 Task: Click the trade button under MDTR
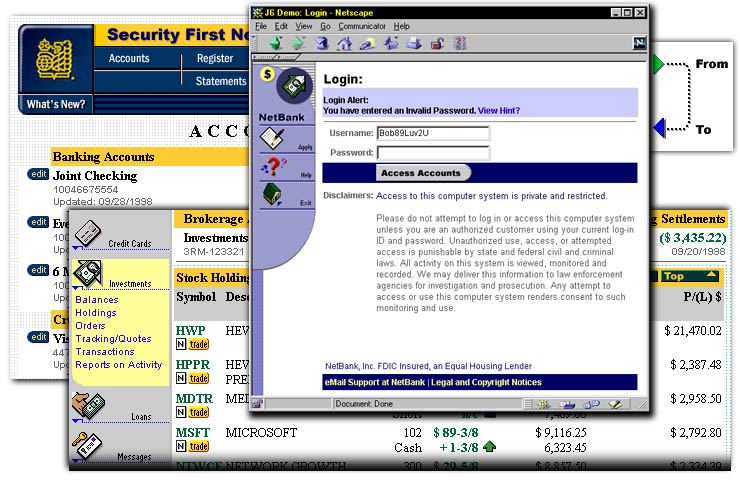[199, 412]
